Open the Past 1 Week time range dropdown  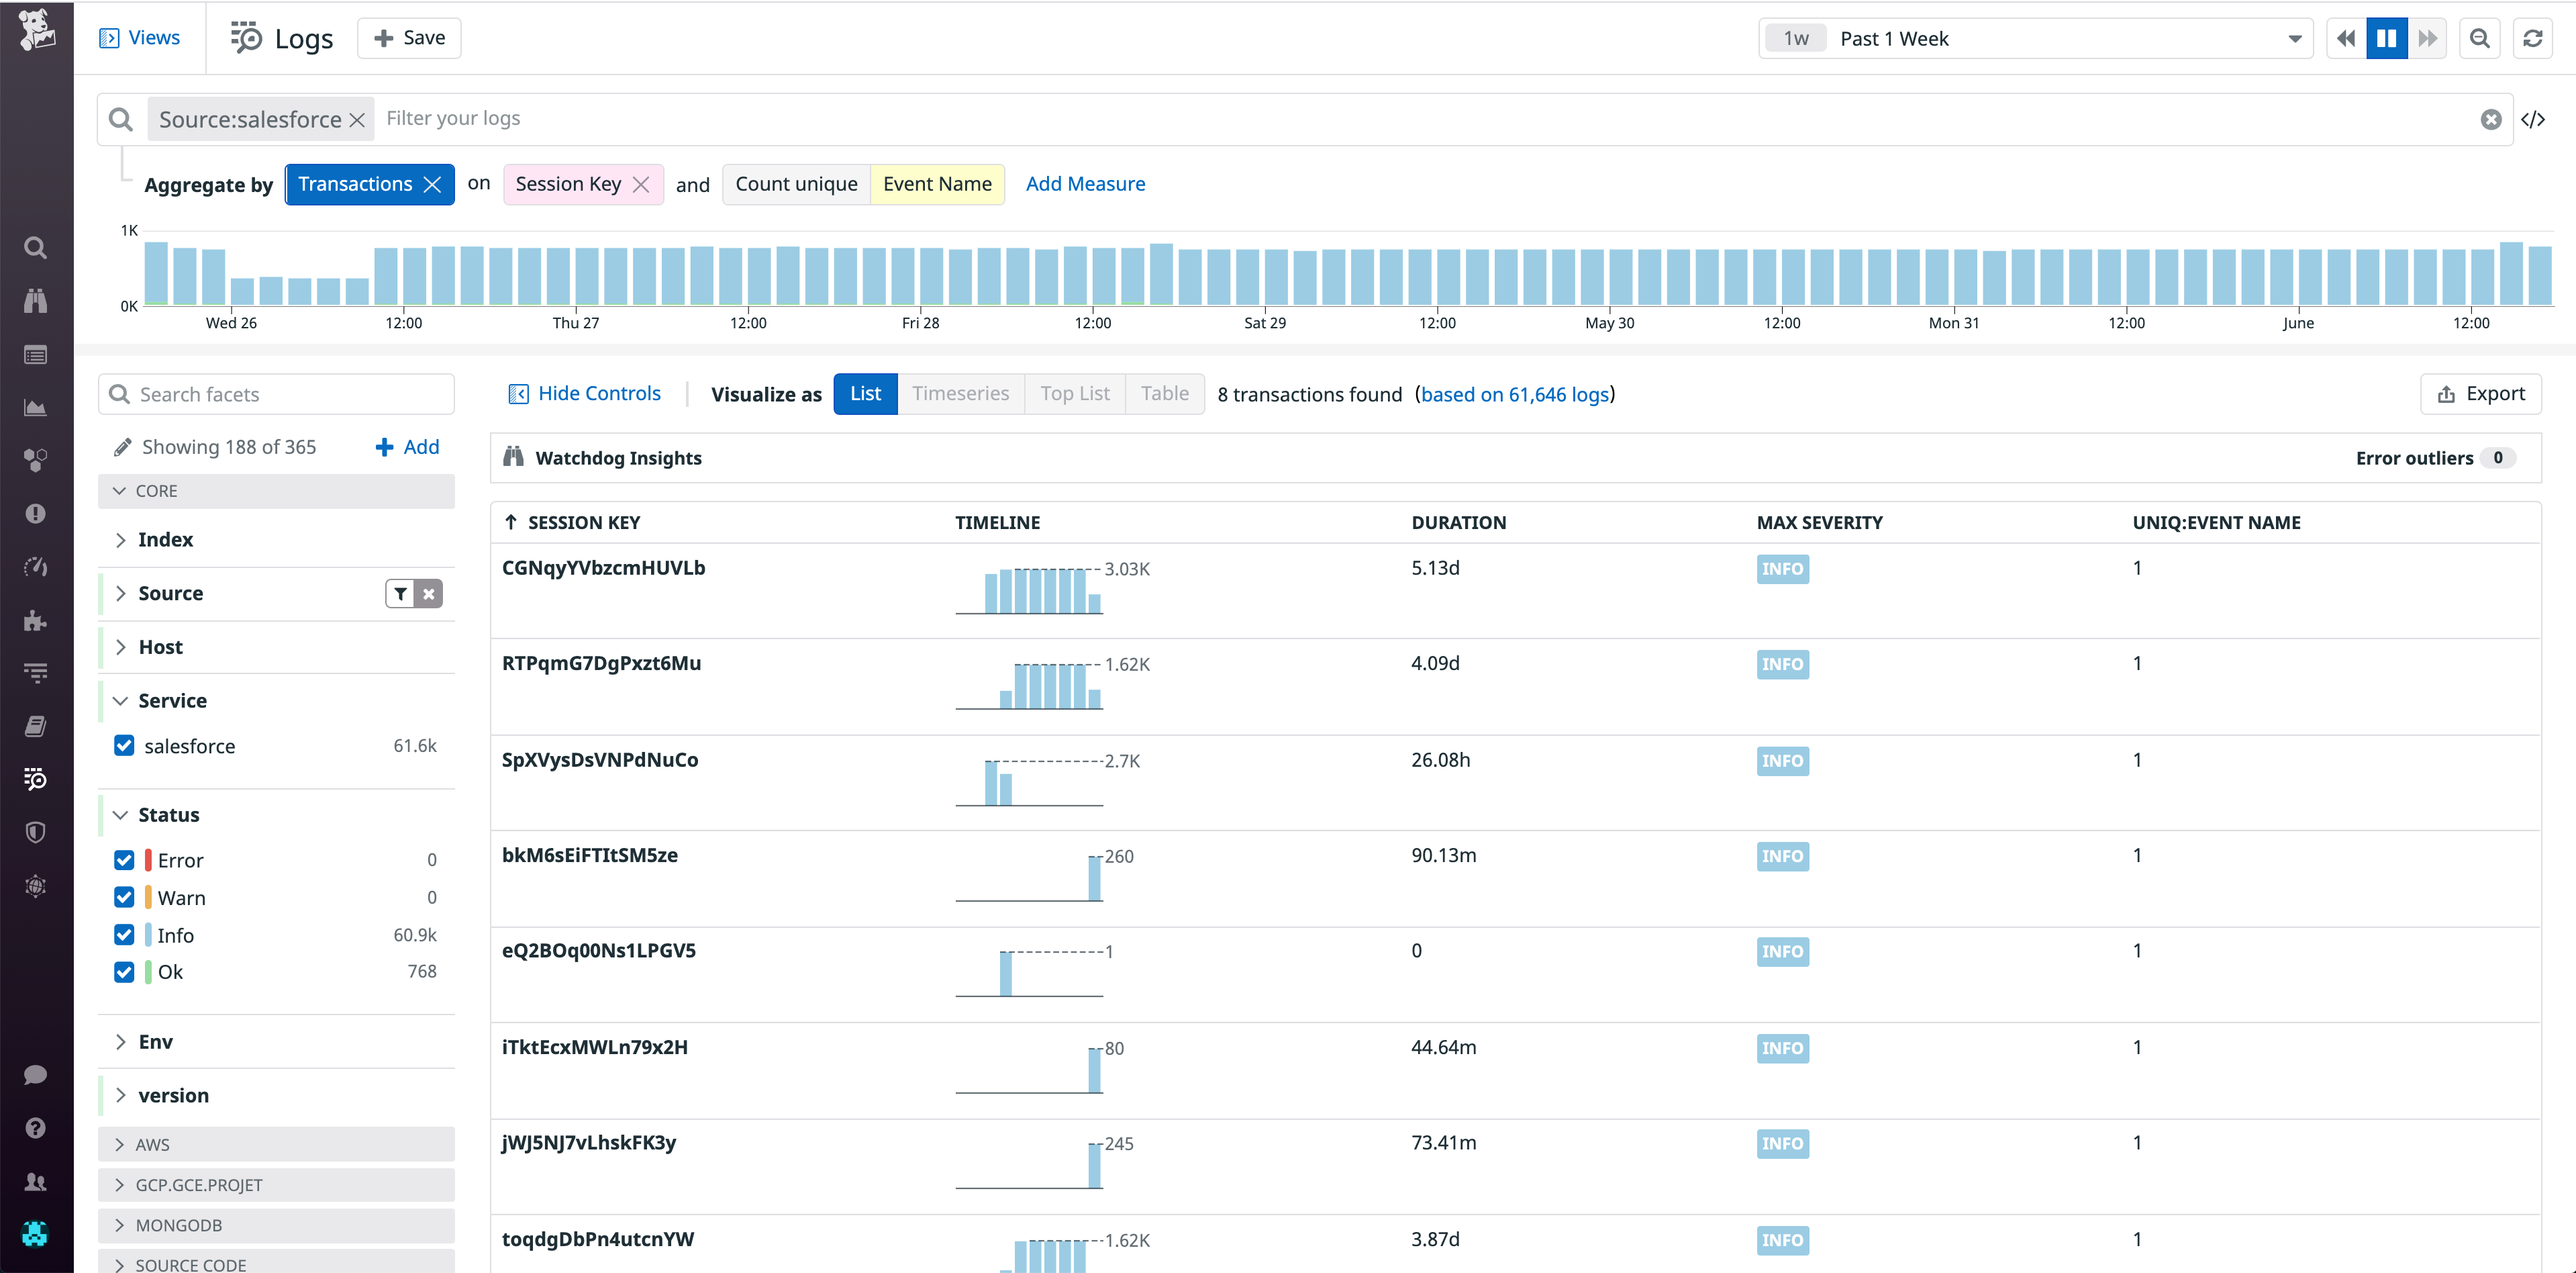[2294, 38]
